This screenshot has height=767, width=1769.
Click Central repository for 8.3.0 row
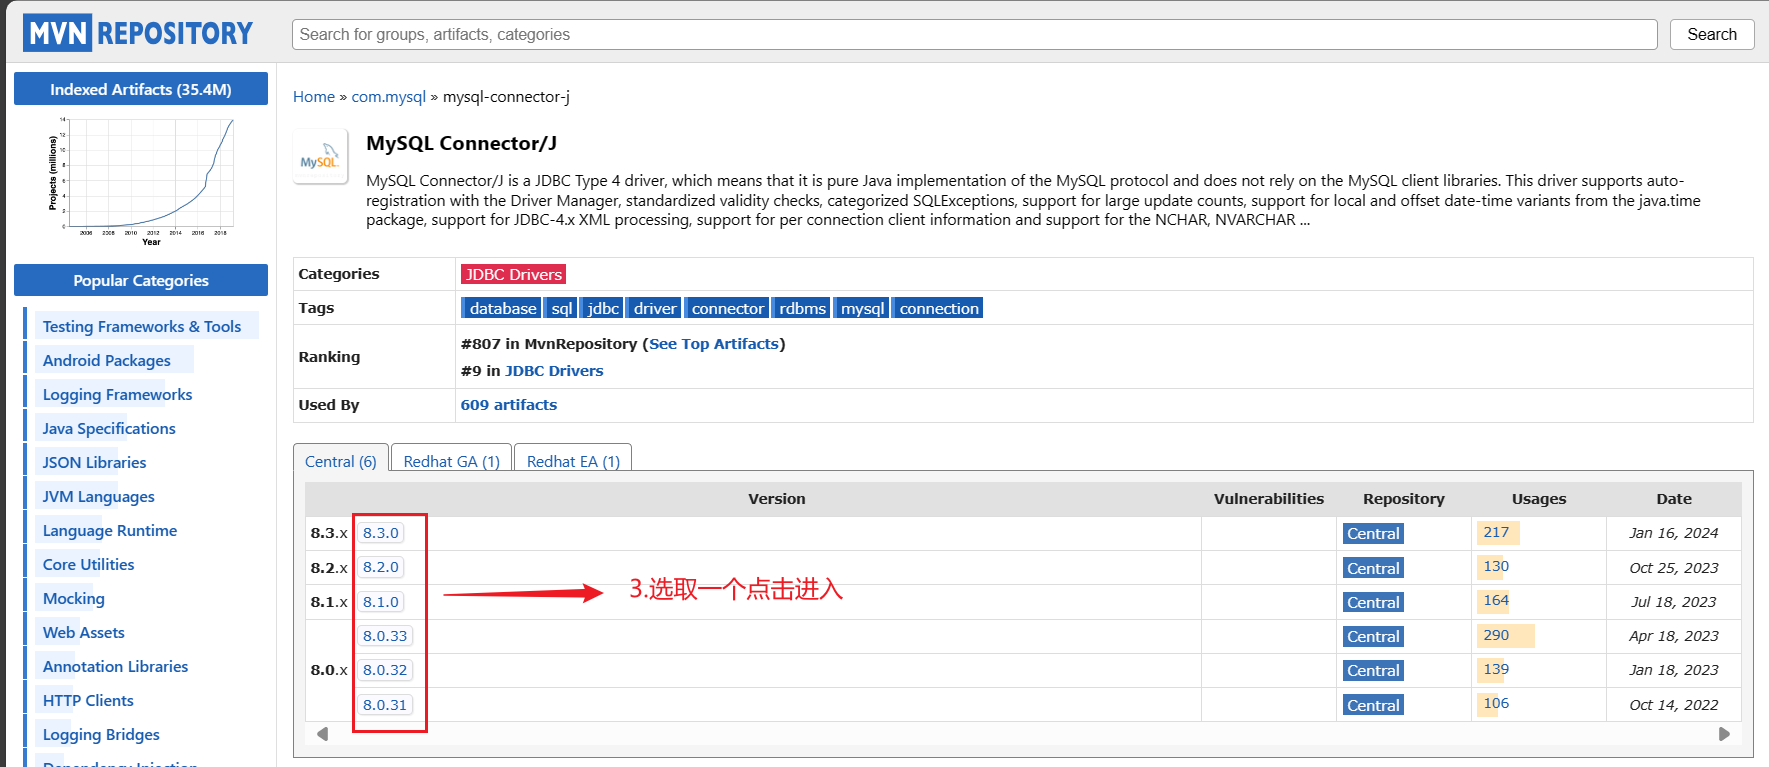tap(1373, 534)
